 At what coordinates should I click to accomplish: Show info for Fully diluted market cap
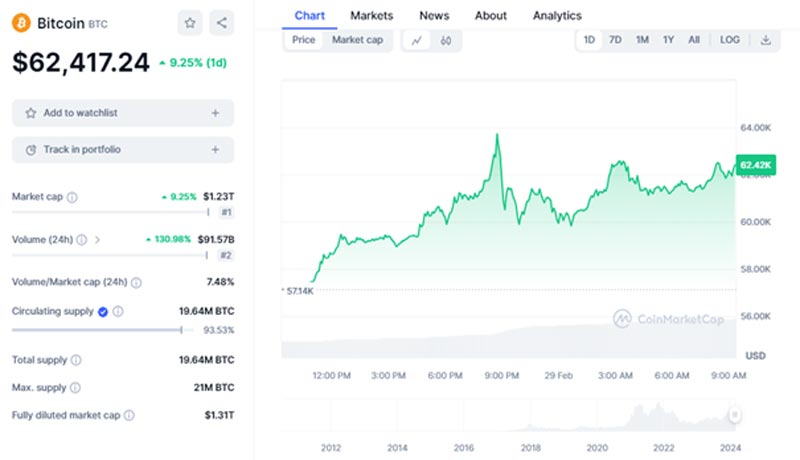(x=129, y=415)
